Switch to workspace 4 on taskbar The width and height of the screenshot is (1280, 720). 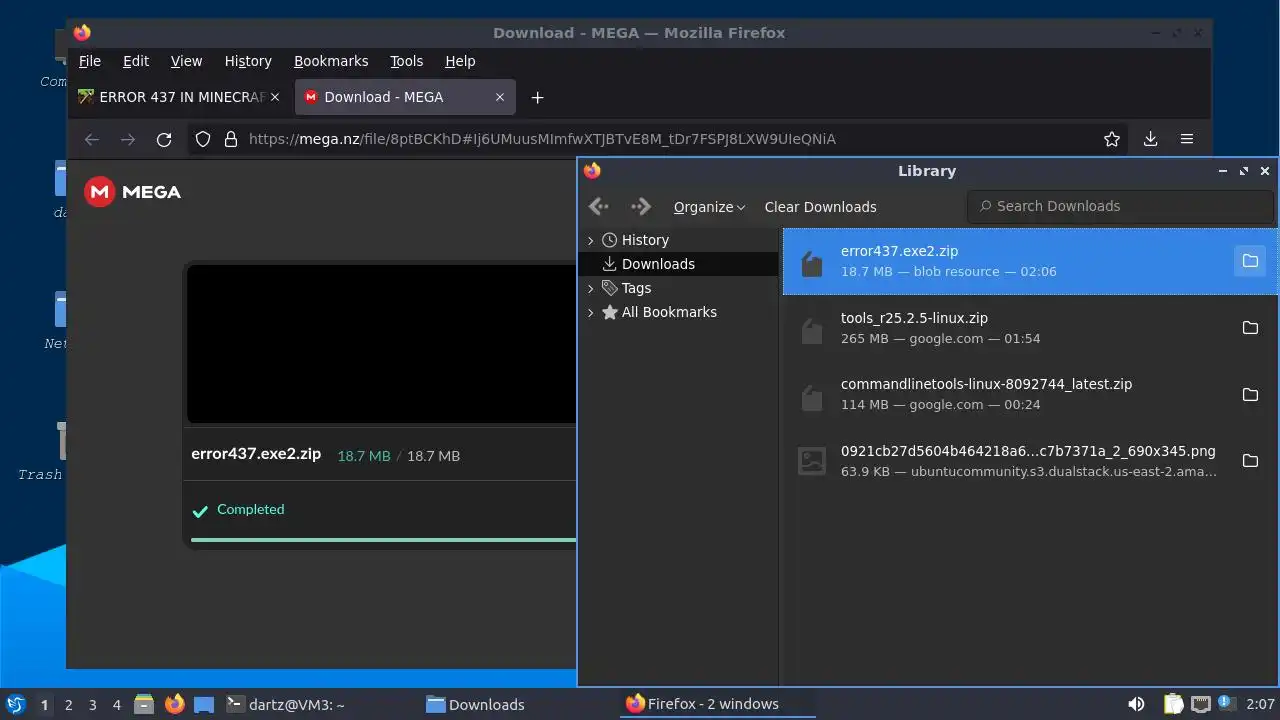pos(116,705)
